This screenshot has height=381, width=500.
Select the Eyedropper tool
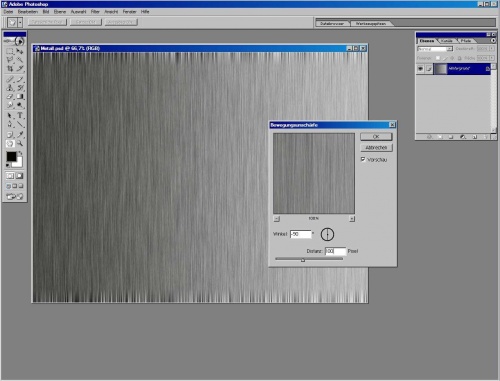point(20,134)
